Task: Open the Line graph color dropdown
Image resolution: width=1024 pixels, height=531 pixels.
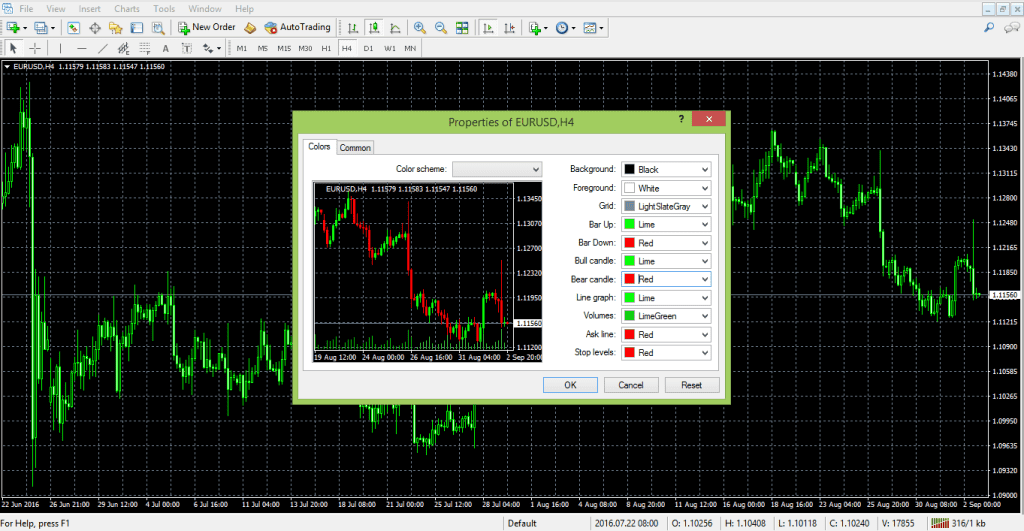Action: (x=665, y=298)
